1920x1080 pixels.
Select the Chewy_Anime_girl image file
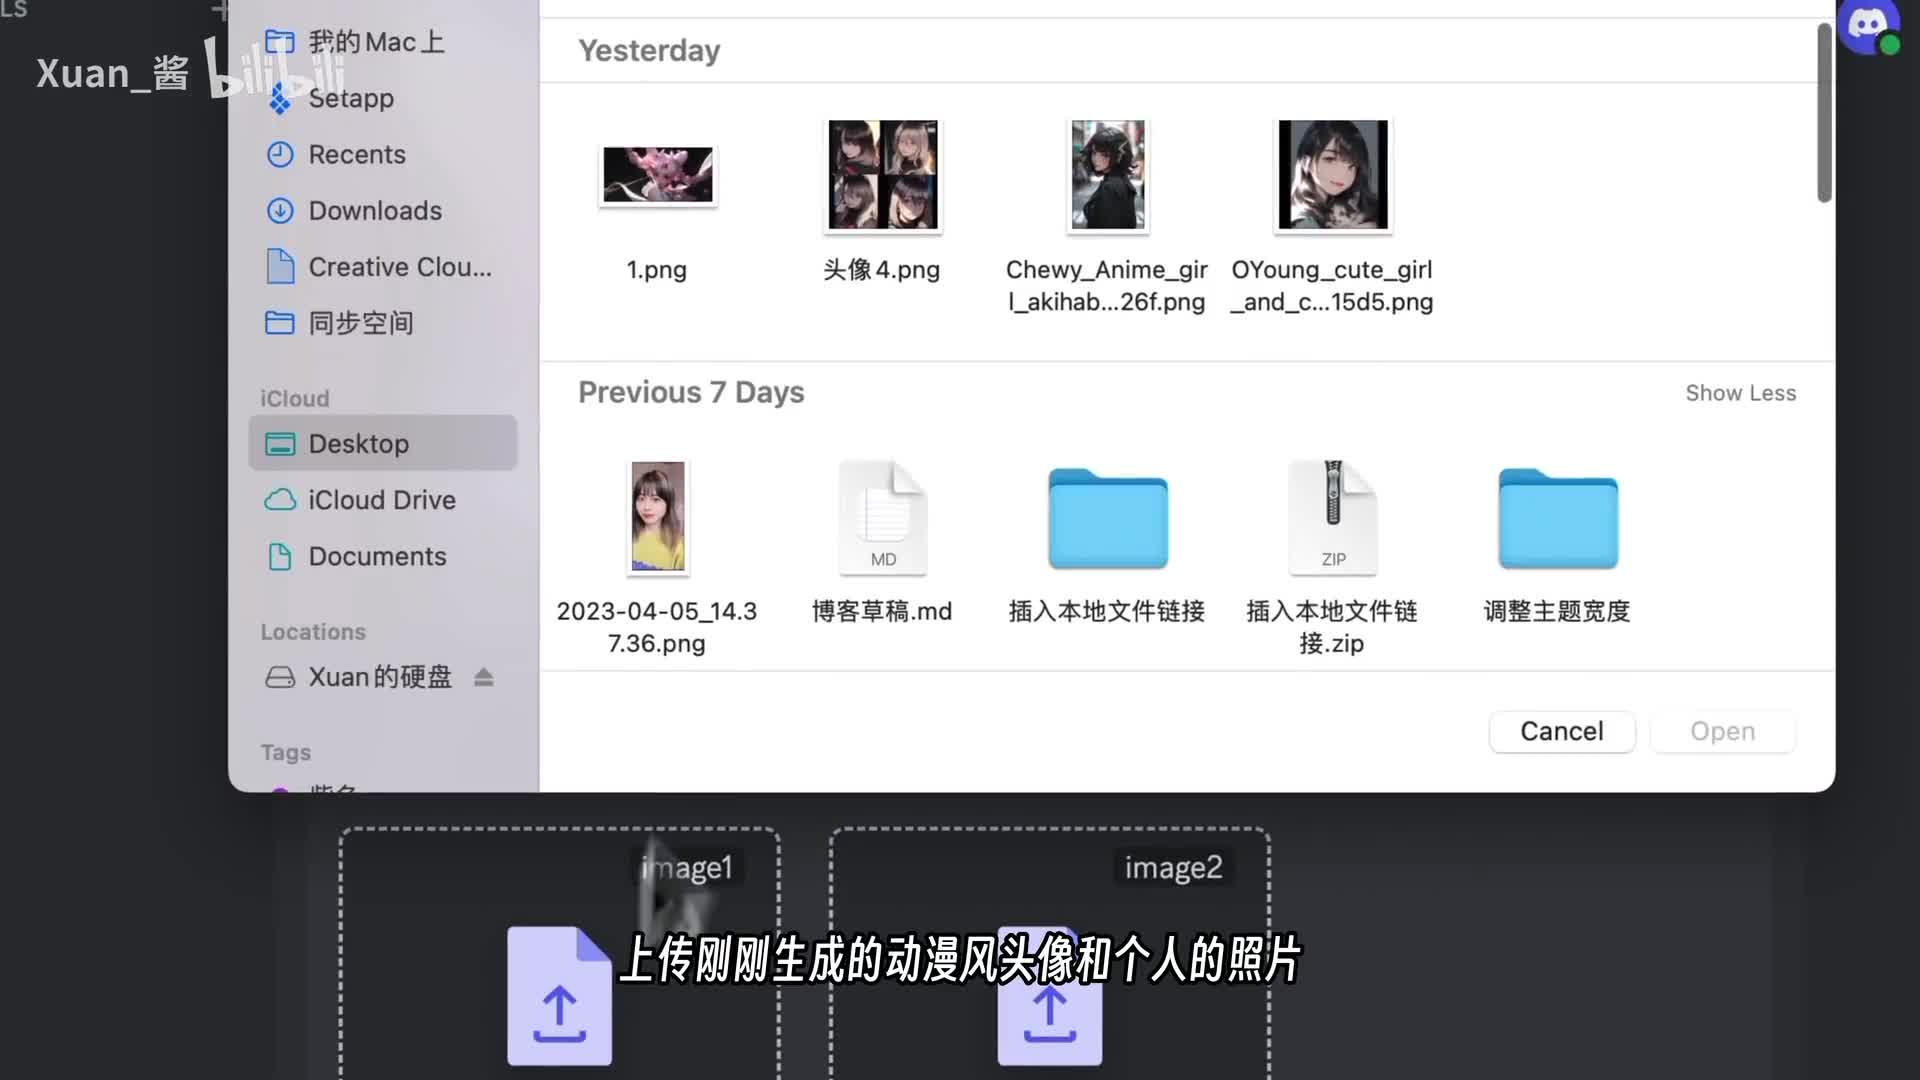coord(1107,175)
